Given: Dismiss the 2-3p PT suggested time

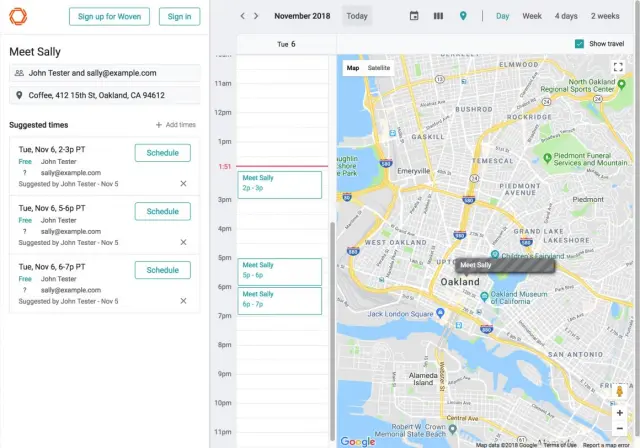Looking at the screenshot, I should 183,183.
